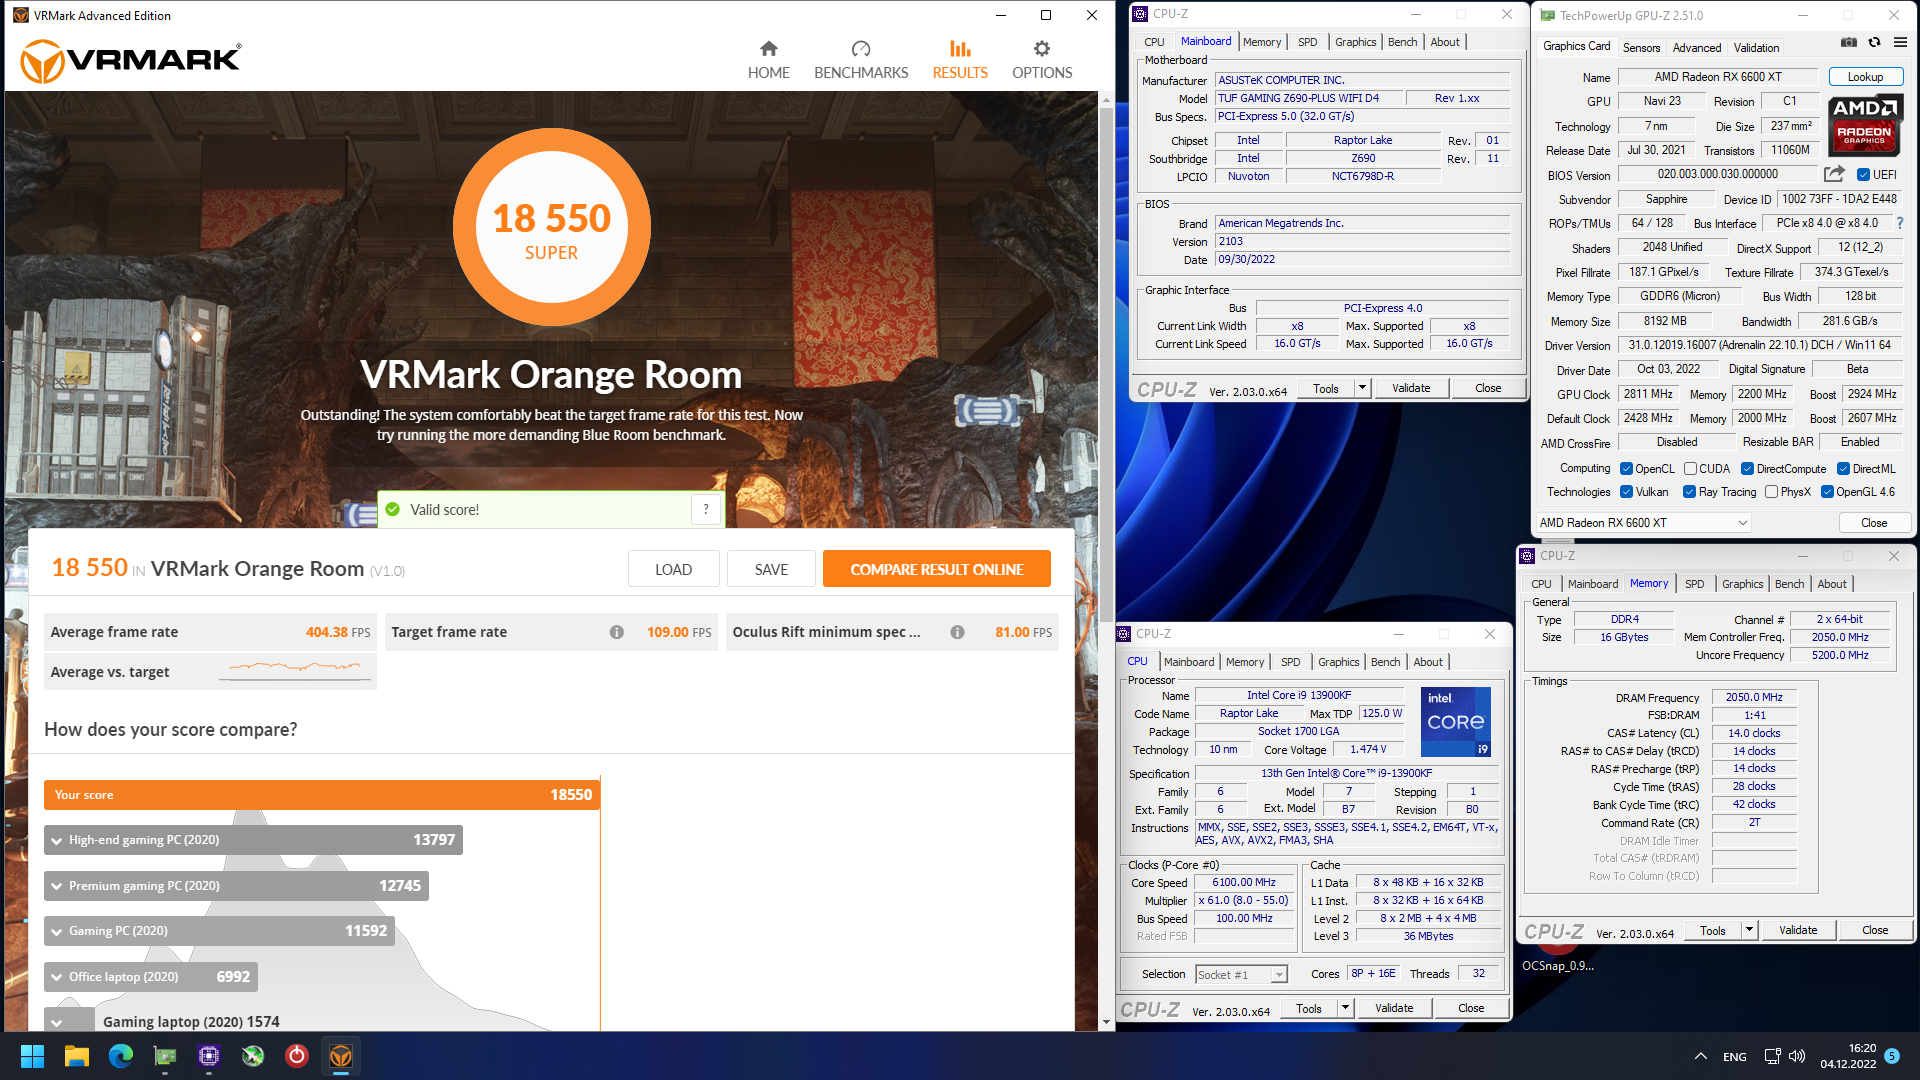Open red power icon app in taskbar
The height and width of the screenshot is (1080, 1920).
tap(297, 1056)
